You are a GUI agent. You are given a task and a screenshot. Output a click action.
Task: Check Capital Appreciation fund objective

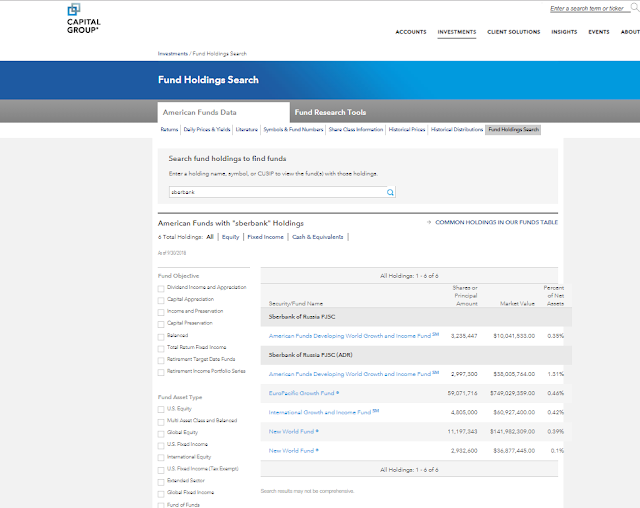[x=161, y=300]
